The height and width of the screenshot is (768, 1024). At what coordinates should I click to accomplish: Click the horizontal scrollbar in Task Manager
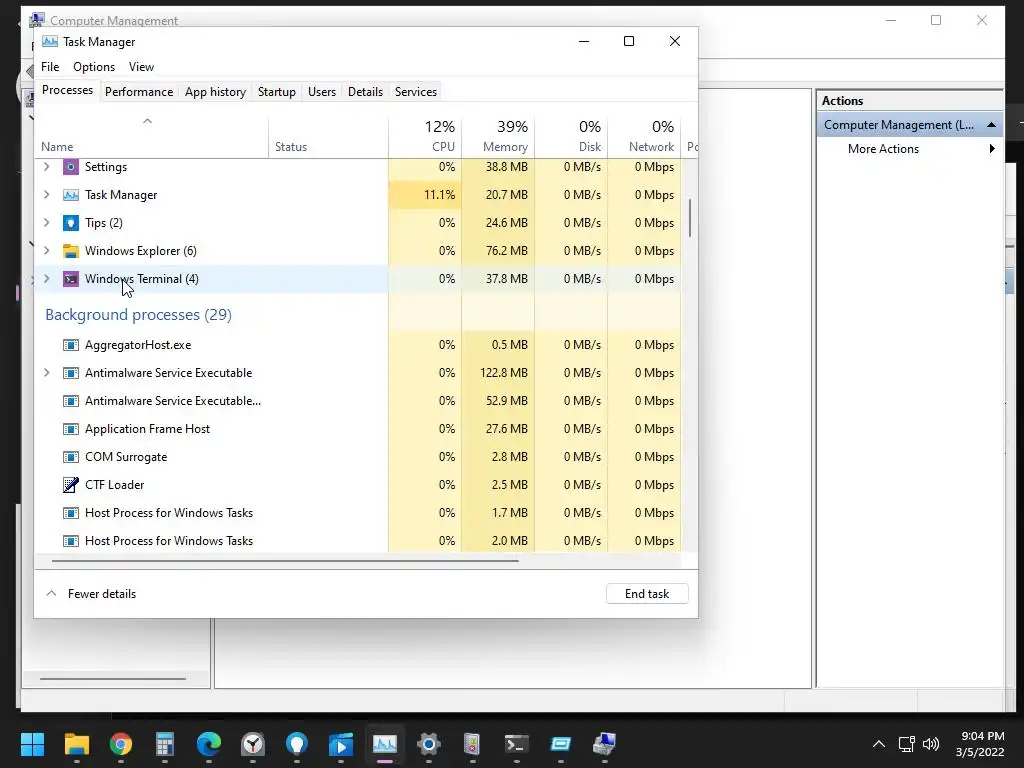[285, 561]
